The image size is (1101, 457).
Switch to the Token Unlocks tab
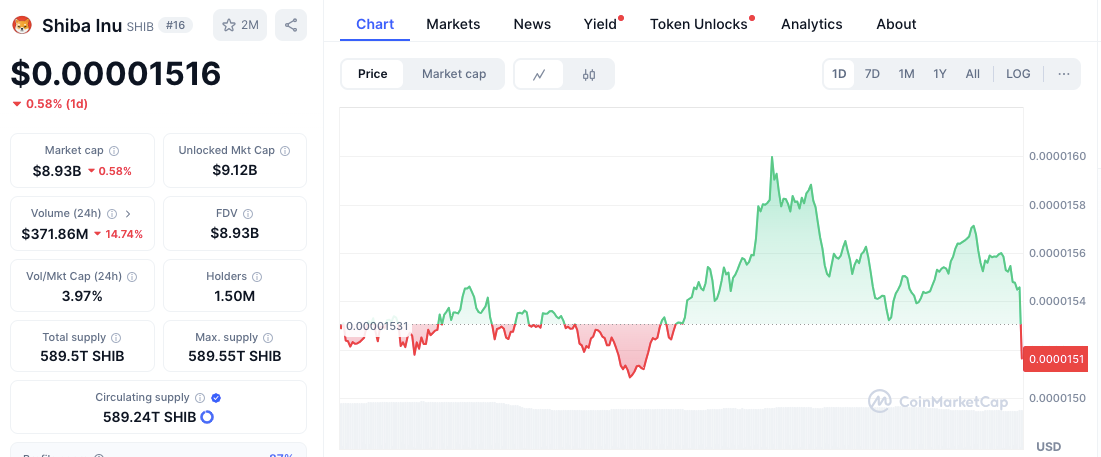tap(699, 24)
